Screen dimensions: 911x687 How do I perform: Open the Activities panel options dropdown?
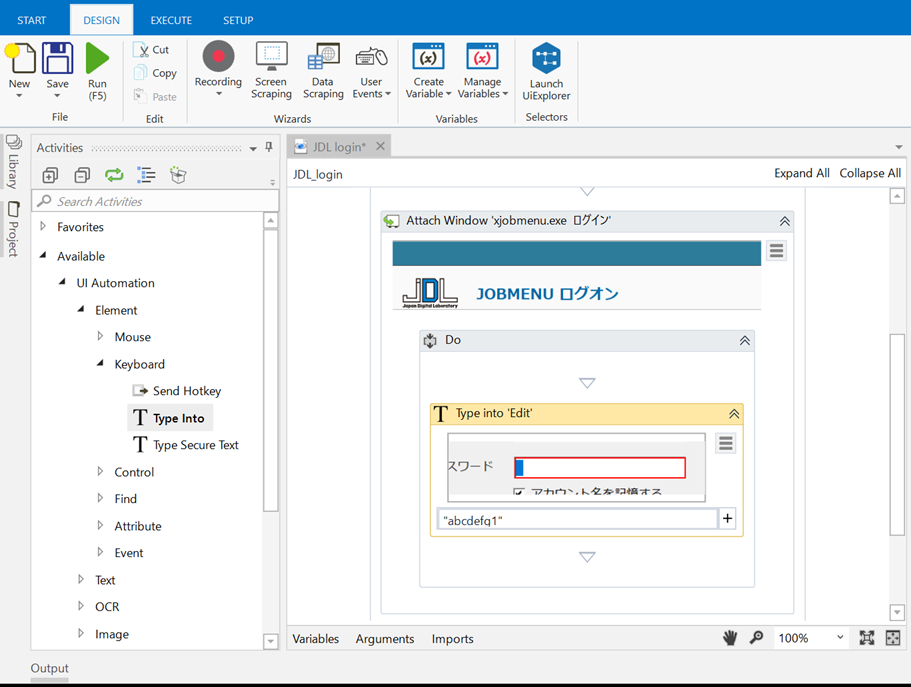tap(253, 149)
